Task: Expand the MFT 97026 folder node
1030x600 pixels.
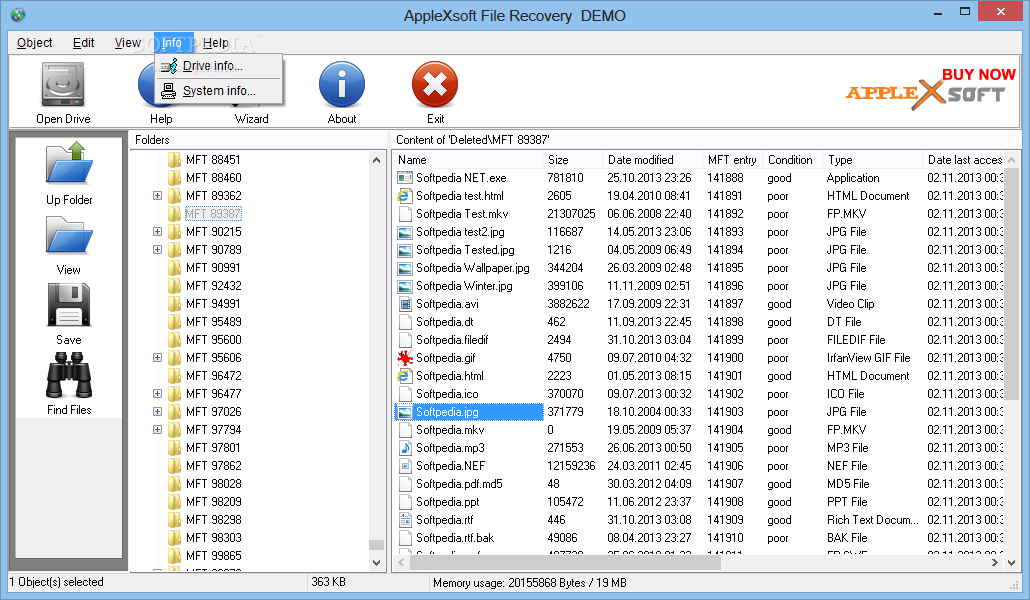Action: (157, 412)
